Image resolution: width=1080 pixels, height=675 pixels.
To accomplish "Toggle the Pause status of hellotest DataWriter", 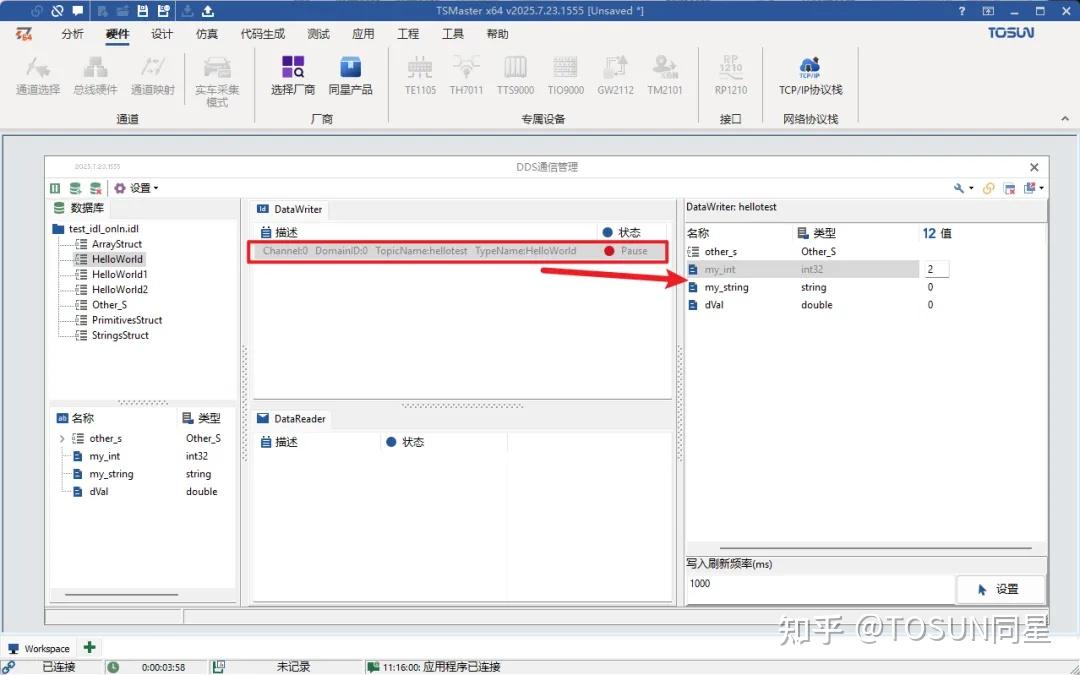I will [628, 251].
